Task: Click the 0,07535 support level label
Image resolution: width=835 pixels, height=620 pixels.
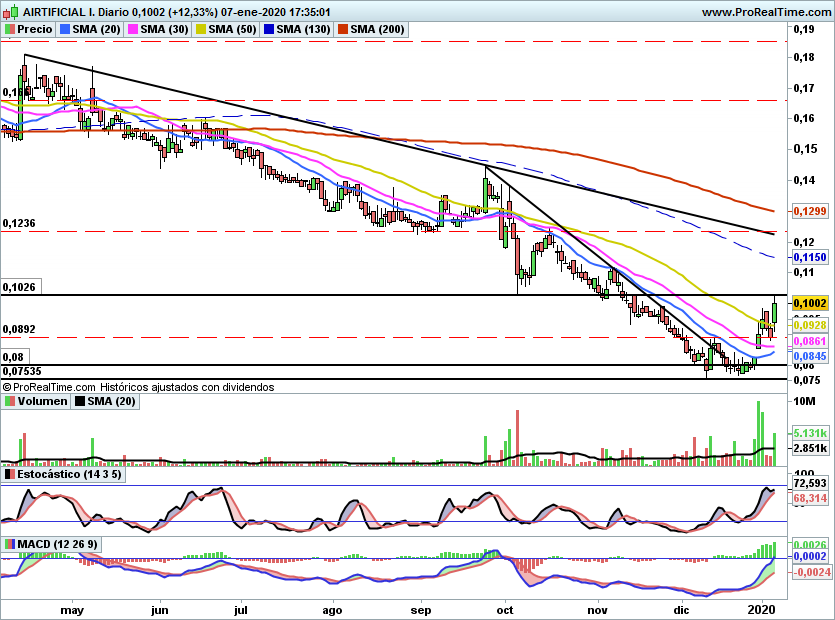Action: (x=22, y=371)
